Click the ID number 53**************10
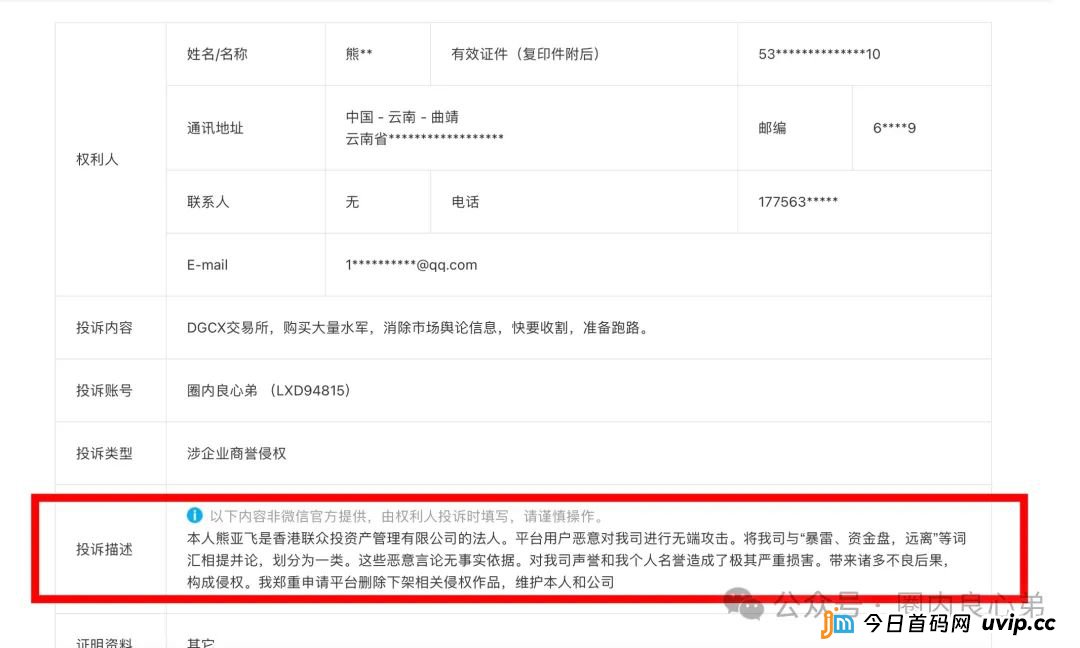 tap(819, 54)
